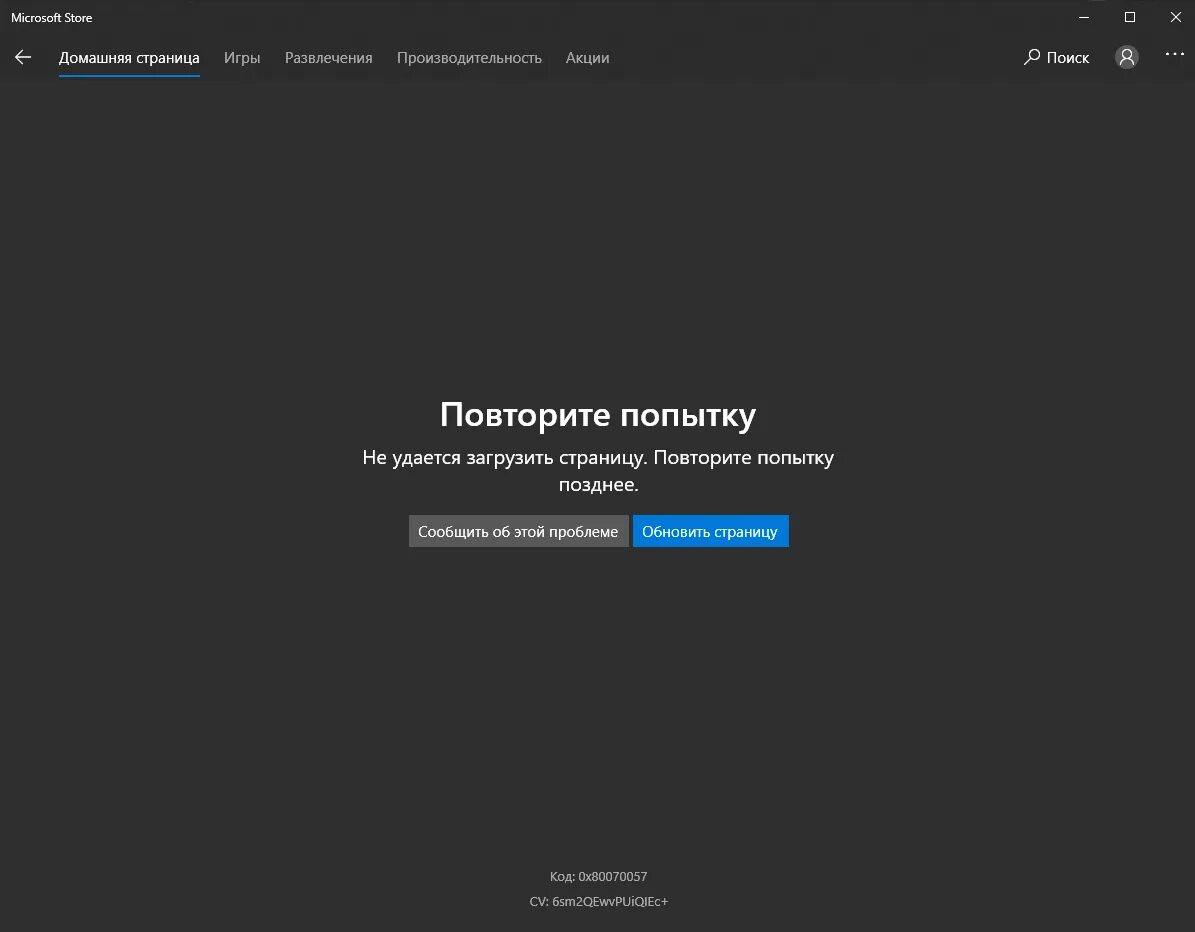Image resolution: width=1195 pixels, height=932 pixels.
Task: Open the three-dot more options menu
Action: pyautogui.click(x=1174, y=54)
